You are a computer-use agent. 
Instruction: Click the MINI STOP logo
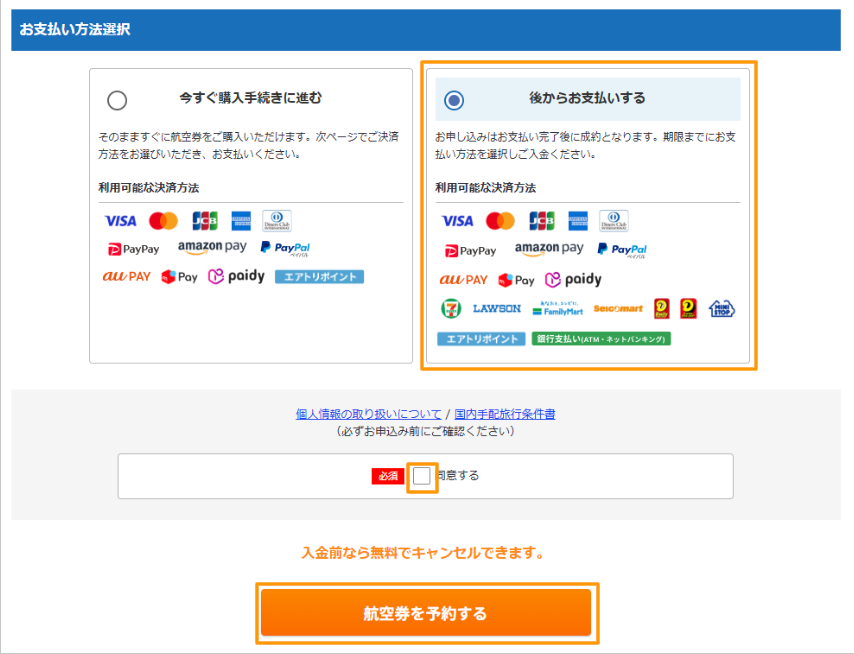pos(721,309)
